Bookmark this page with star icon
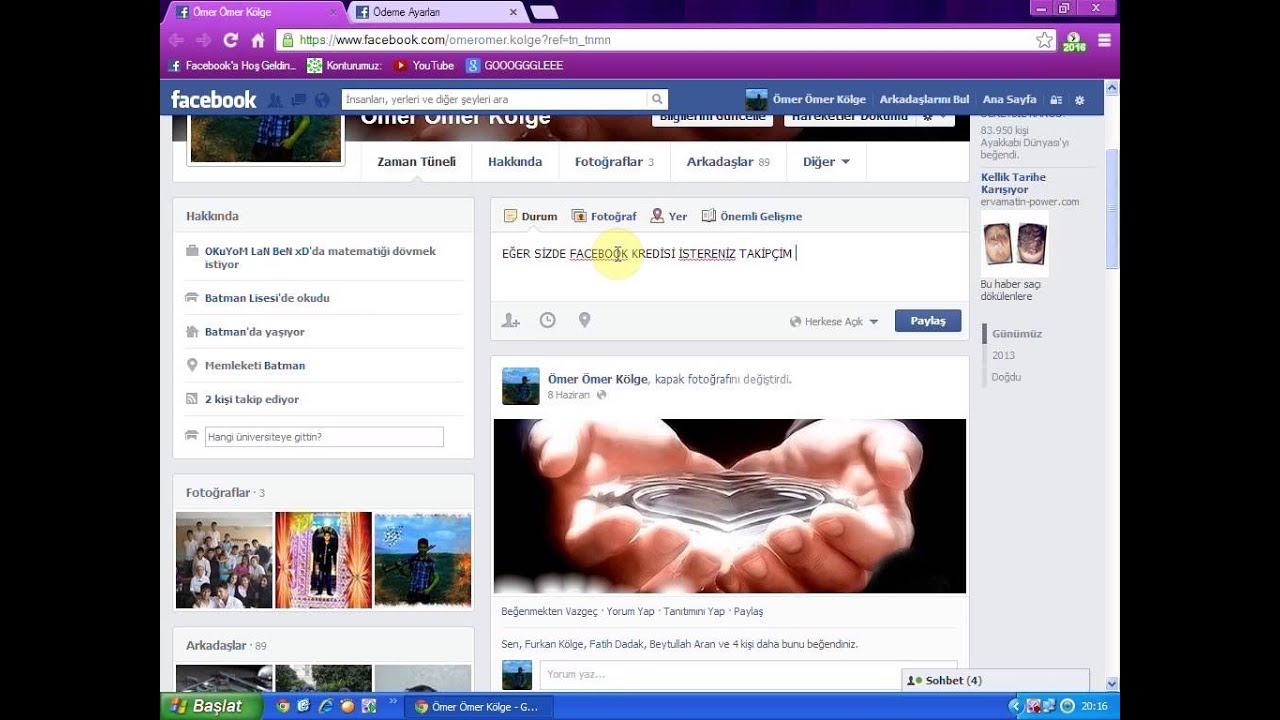1280x720 pixels. point(1044,40)
